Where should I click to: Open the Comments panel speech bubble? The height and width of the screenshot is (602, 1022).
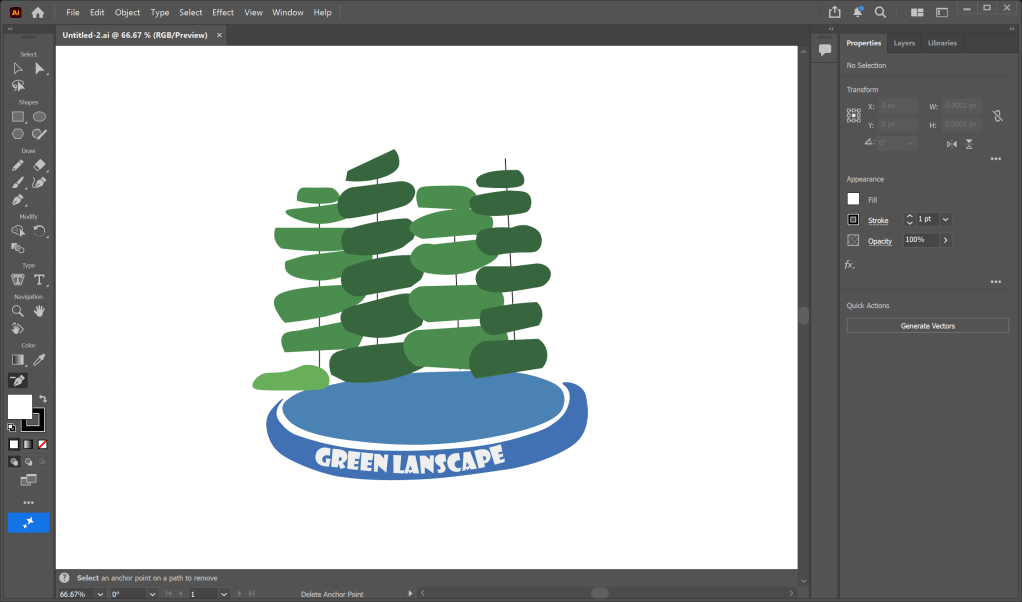pyautogui.click(x=825, y=49)
